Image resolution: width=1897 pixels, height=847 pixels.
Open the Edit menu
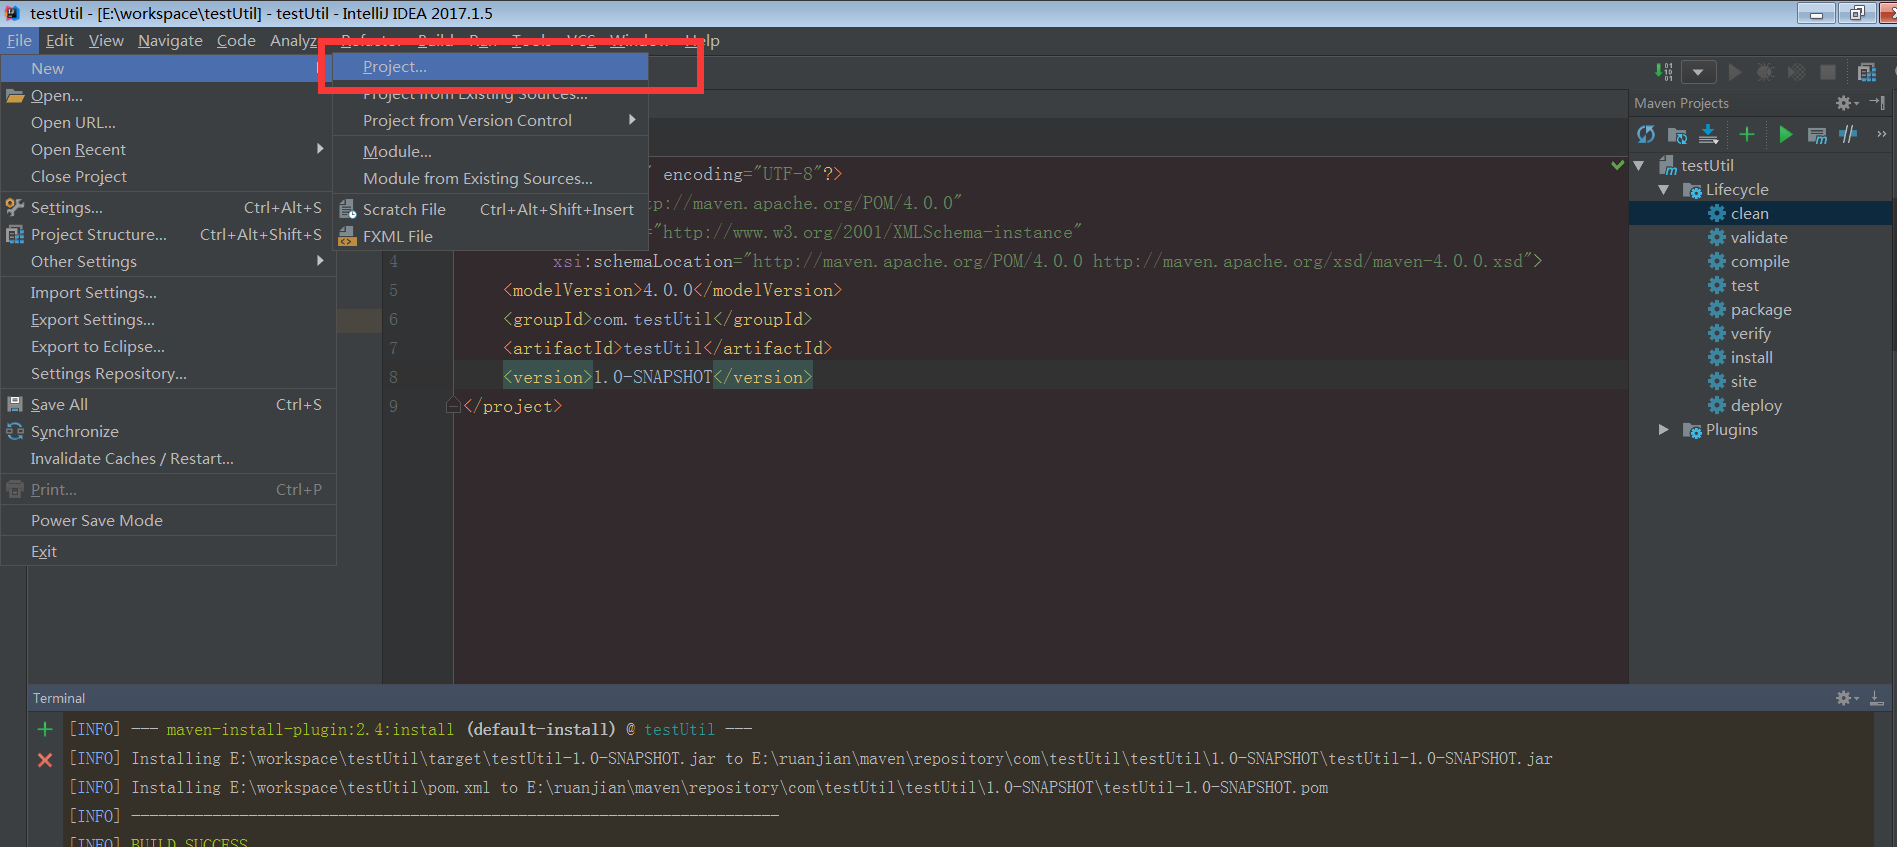pyautogui.click(x=60, y=40)
